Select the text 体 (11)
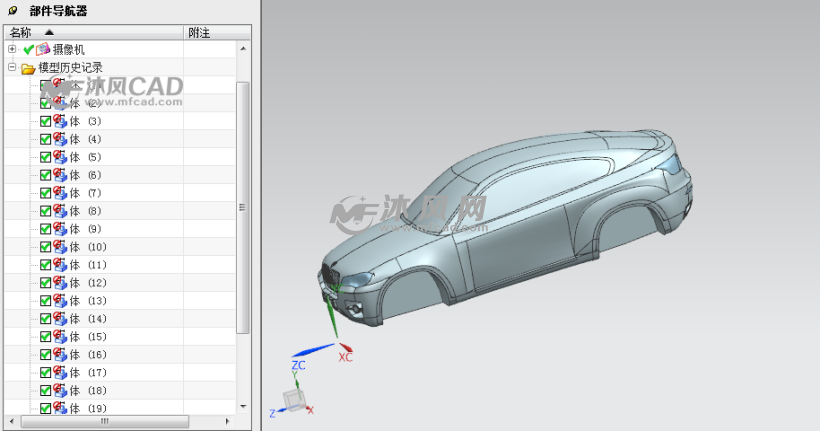820x431 pixels. coord(88,265)
